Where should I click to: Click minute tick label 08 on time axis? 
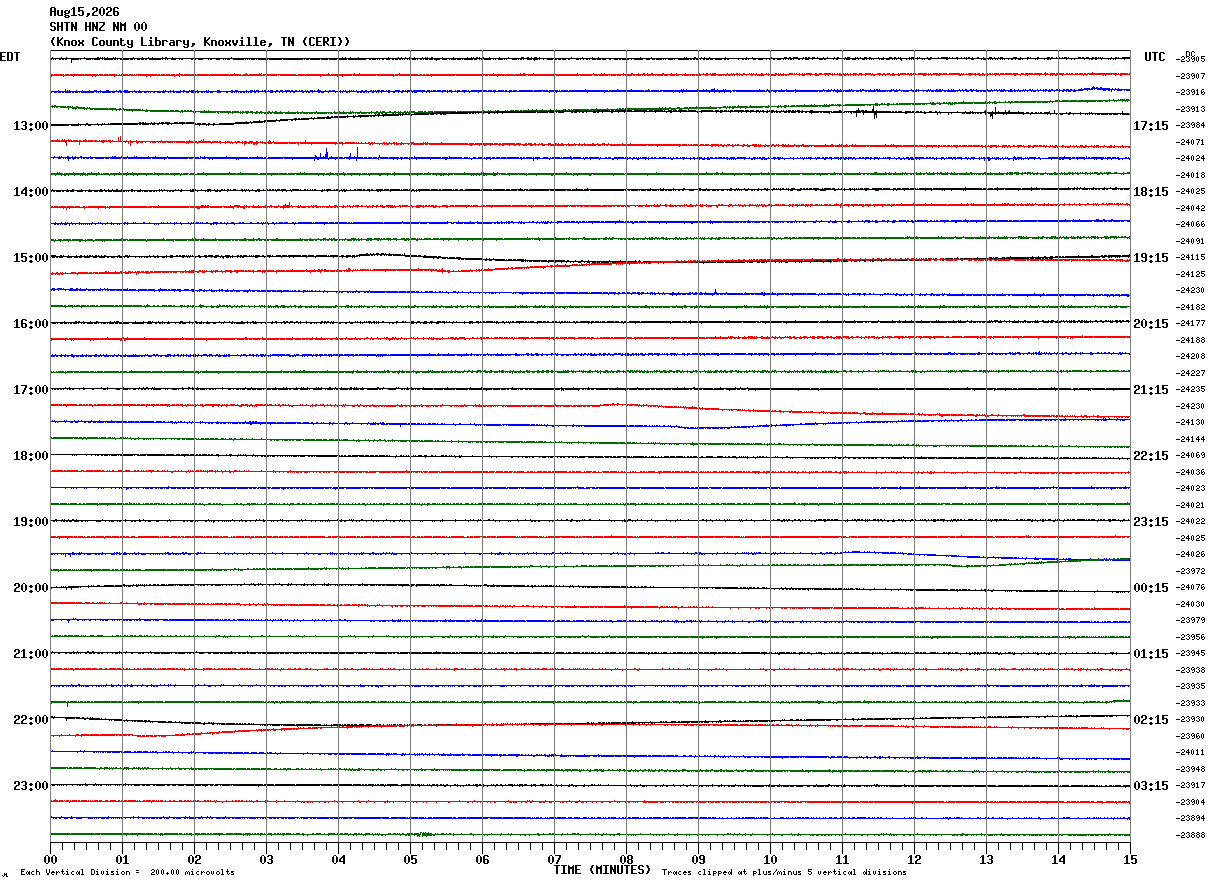(x=626, y=860)
